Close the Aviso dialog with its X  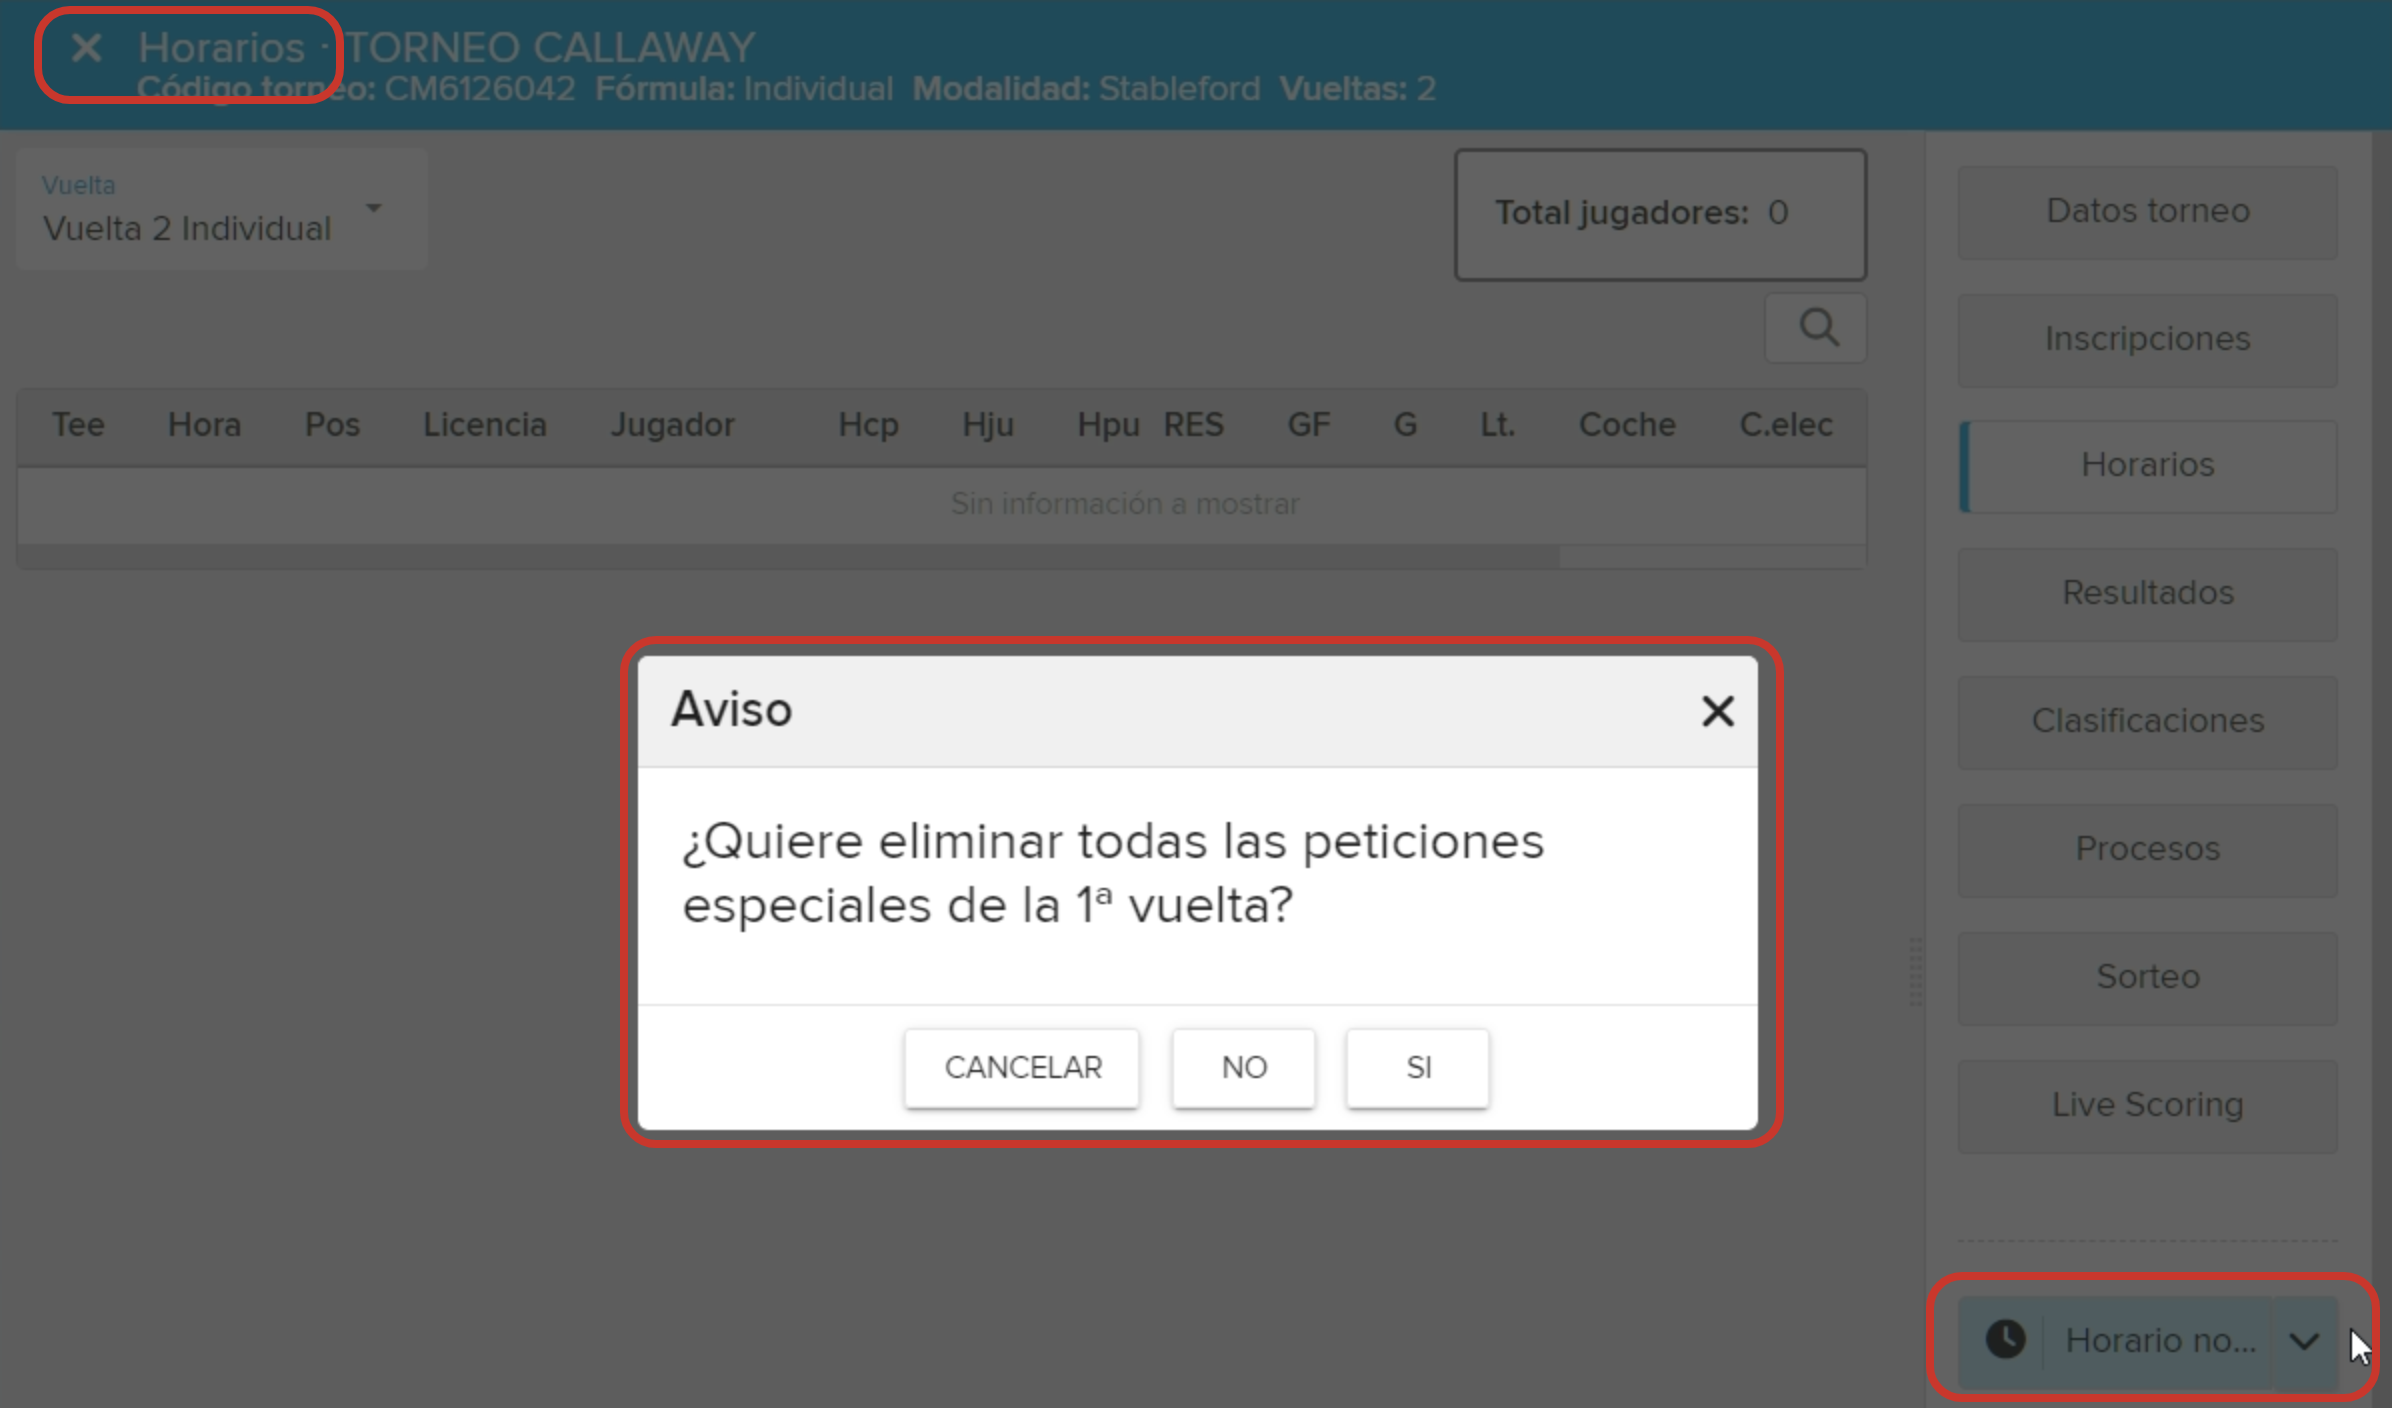click(x=1717, y=711)
